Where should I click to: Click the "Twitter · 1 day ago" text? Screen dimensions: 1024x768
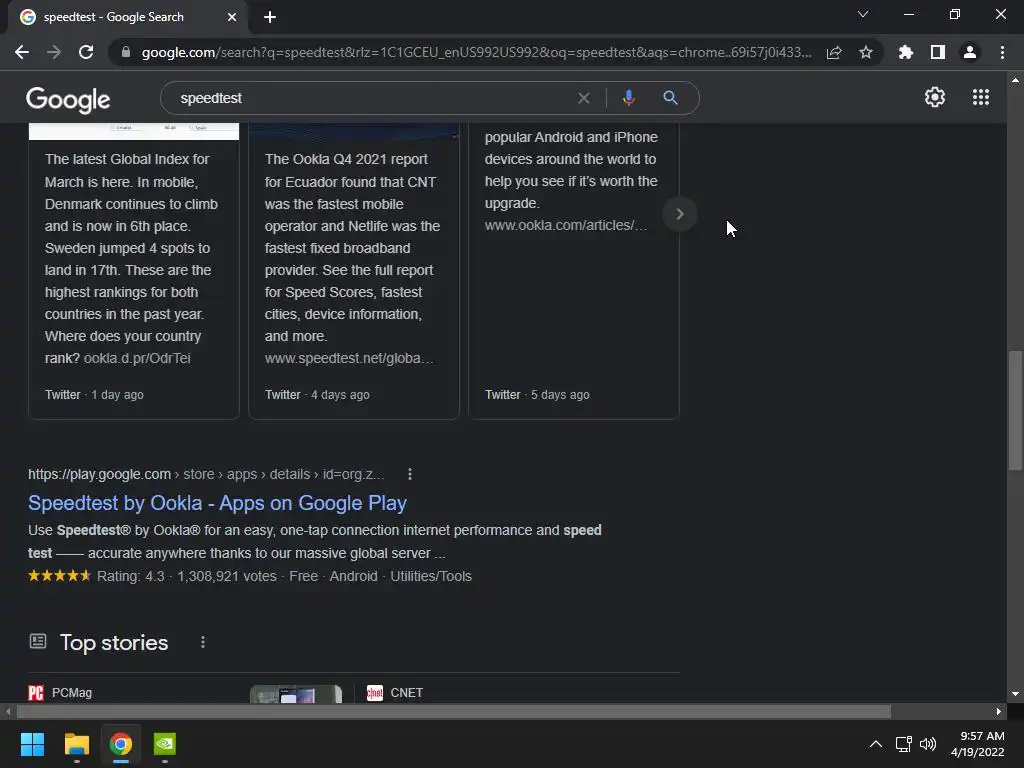pyautogui.click(x=94, y=394)
